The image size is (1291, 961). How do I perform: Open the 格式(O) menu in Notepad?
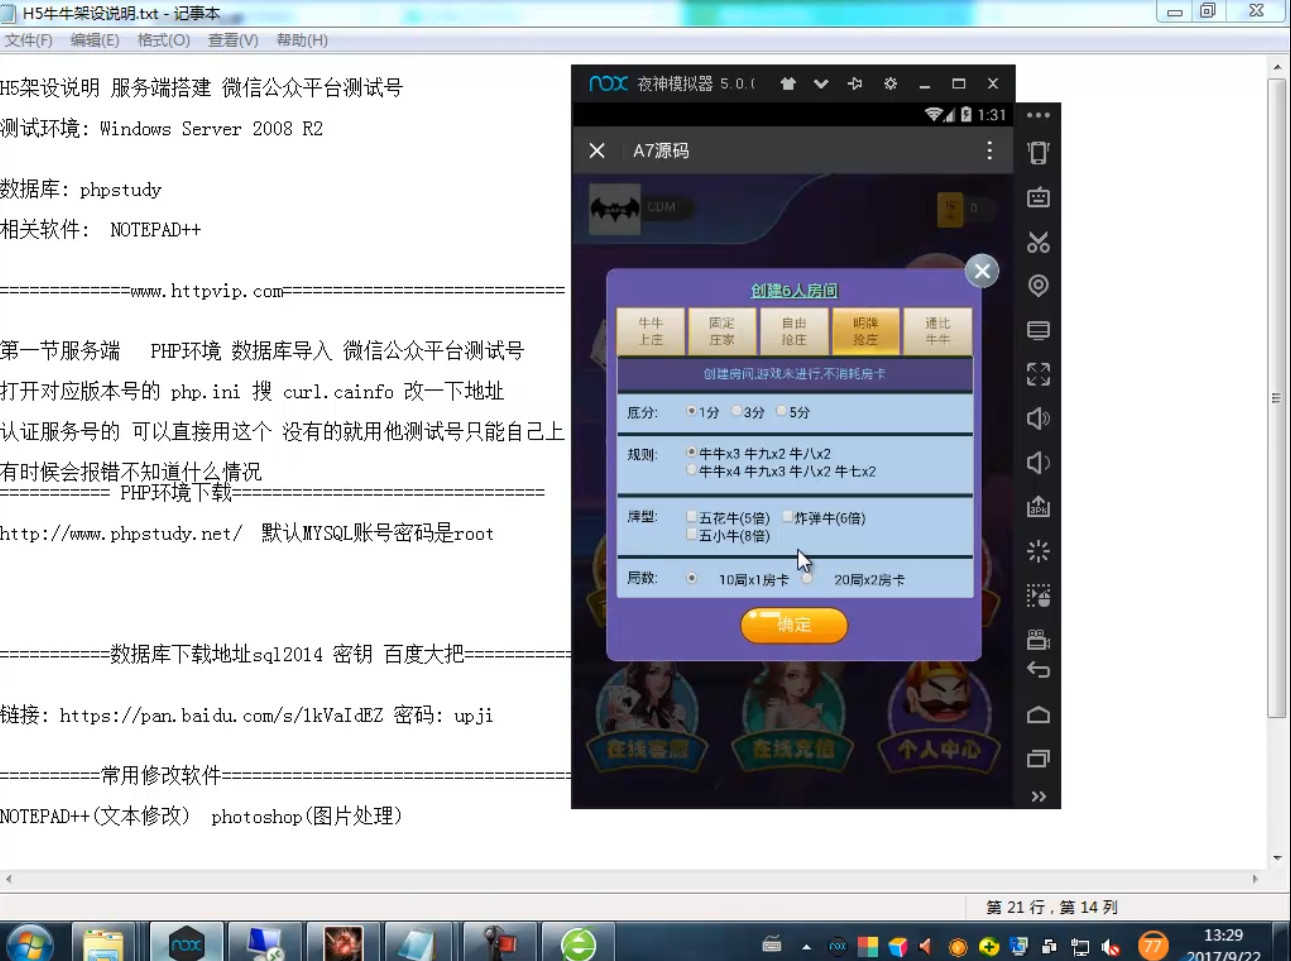point(163,40)
